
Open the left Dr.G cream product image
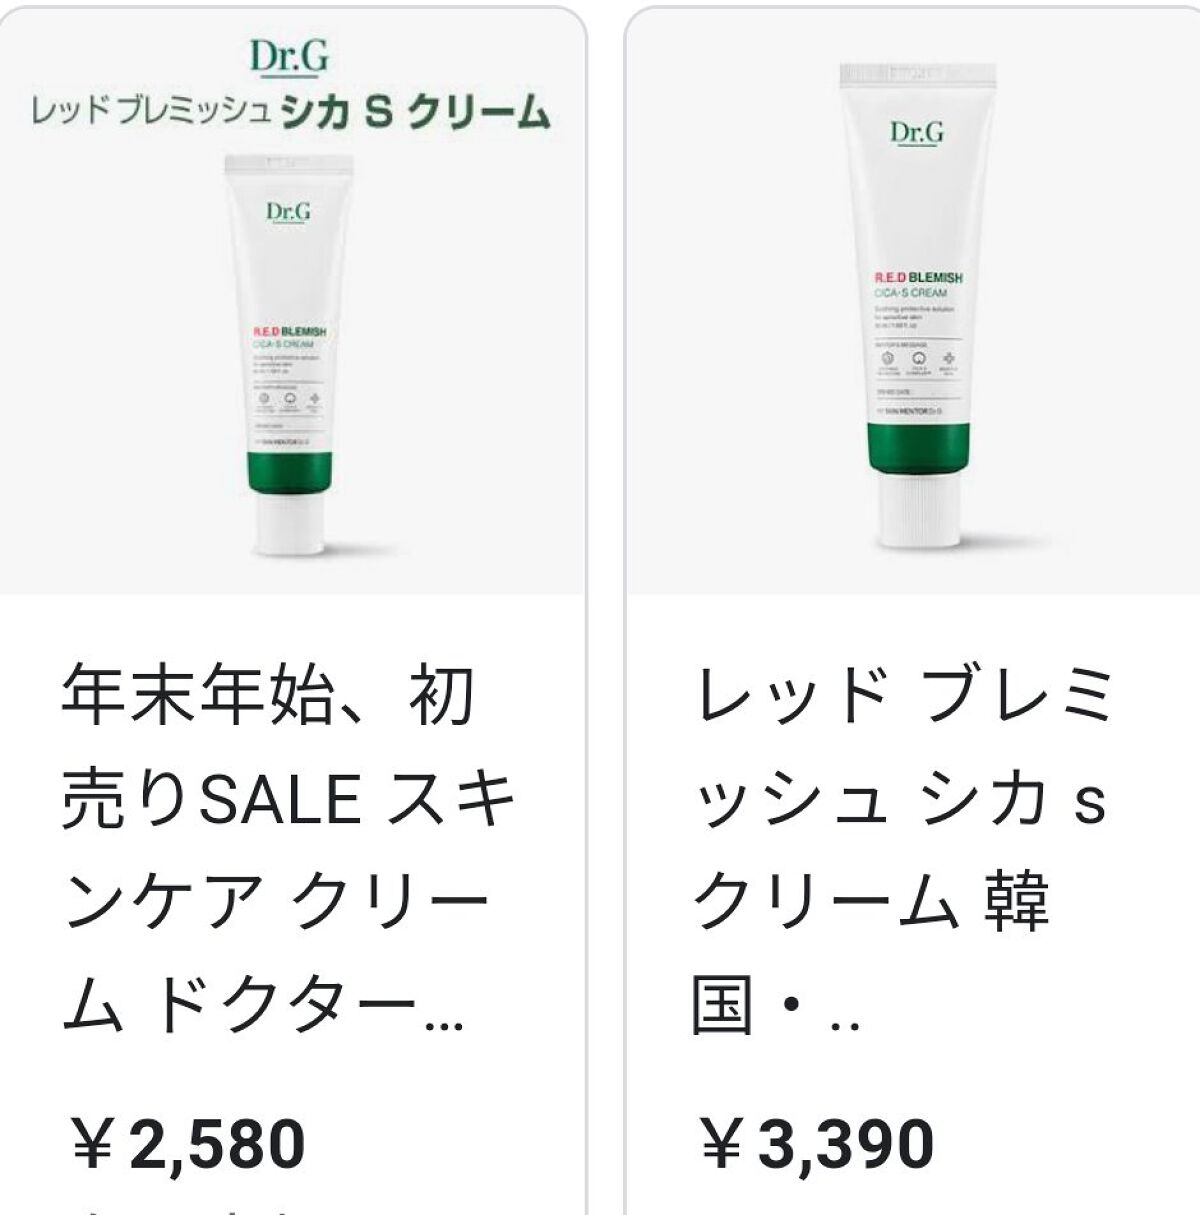pos(292,302)
